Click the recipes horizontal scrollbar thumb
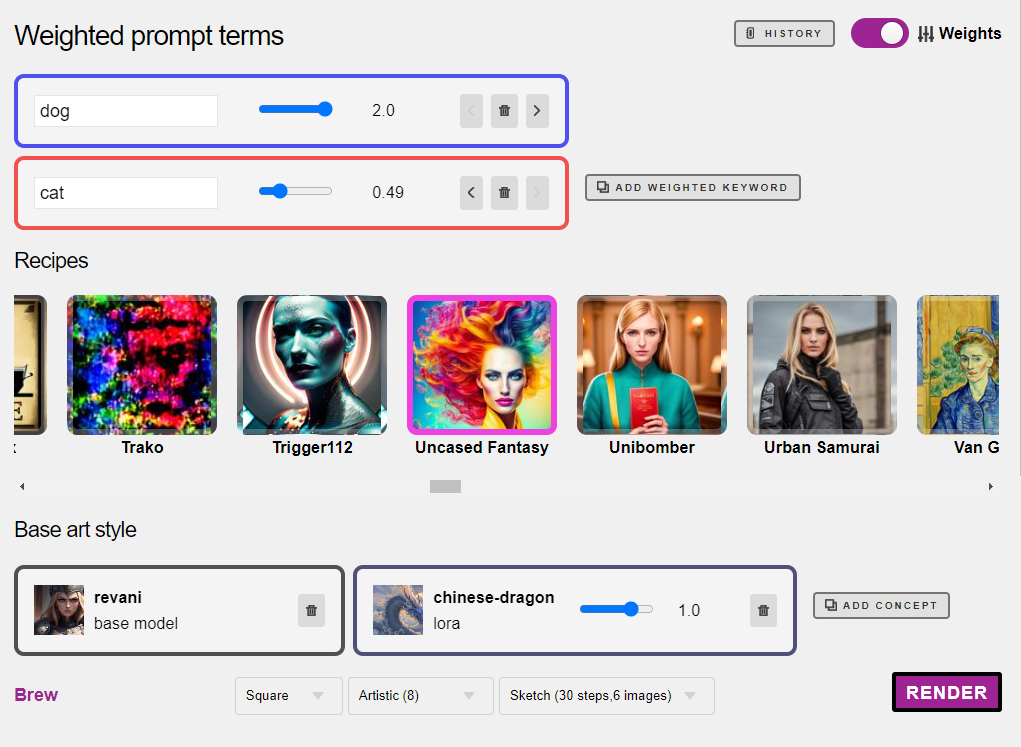The width and height of the screenshot is (1021, 747). tap(445, 486)
